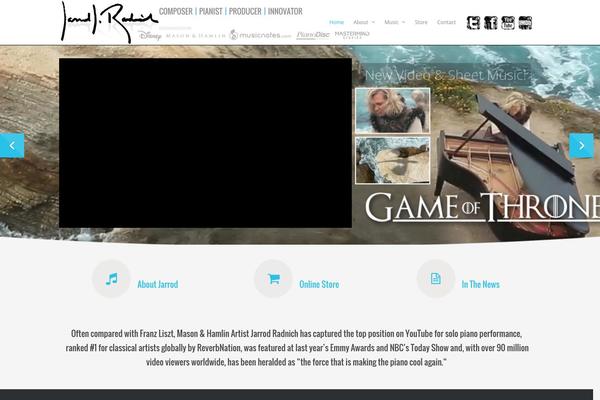The image size is (600, 400).
Task: Click the COMPOSER tagline word
Action: [176, 11]
